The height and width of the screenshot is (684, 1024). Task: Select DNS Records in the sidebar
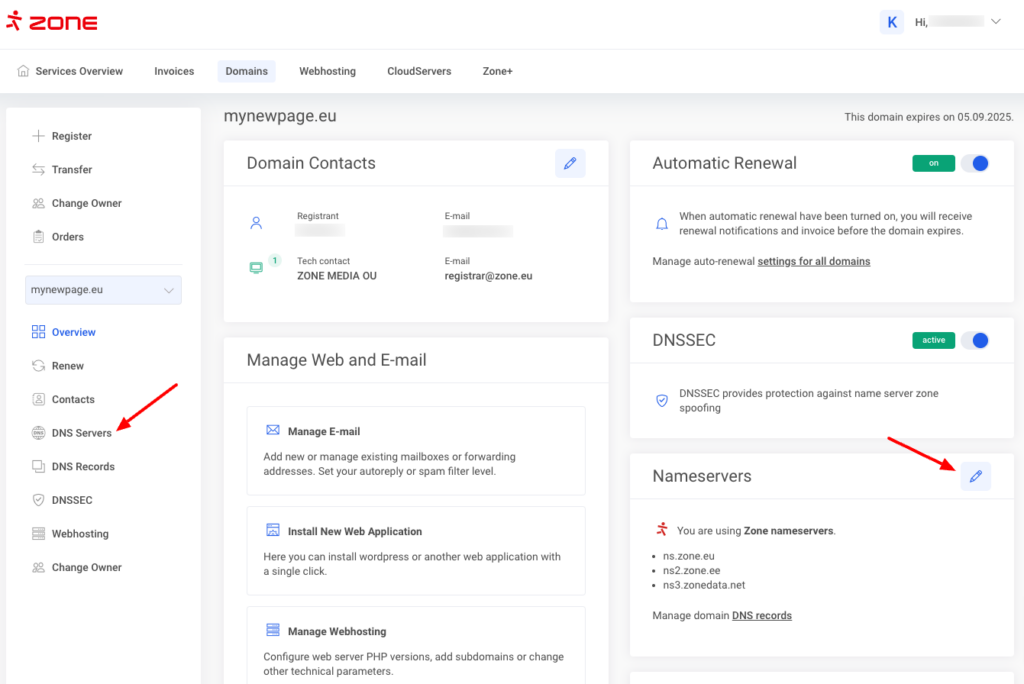[x=83, y=466]
